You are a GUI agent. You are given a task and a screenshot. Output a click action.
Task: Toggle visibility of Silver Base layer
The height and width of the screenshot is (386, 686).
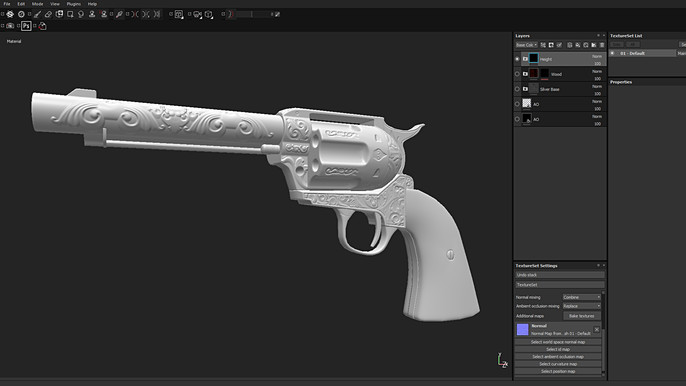[x=525, y=89]
